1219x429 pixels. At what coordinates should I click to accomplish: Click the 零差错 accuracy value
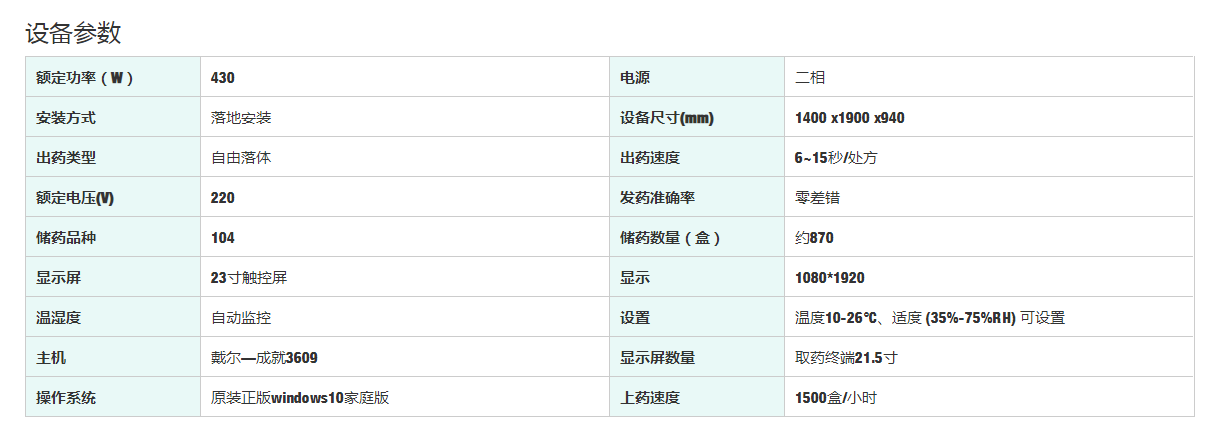click(817, 198)
